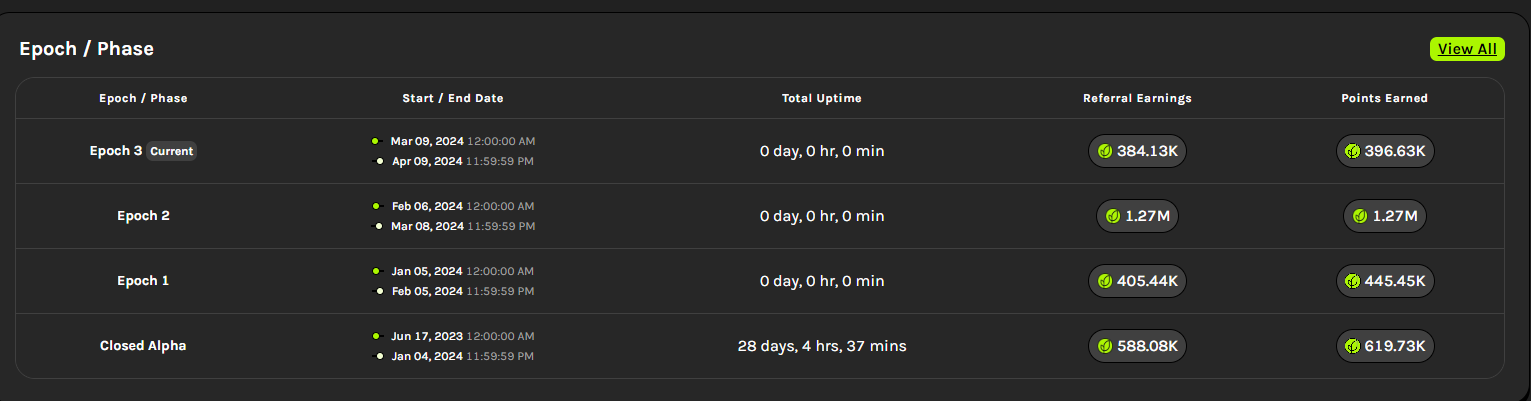Open the Epoch 2 row label
1531x401 pixels.
143,216
